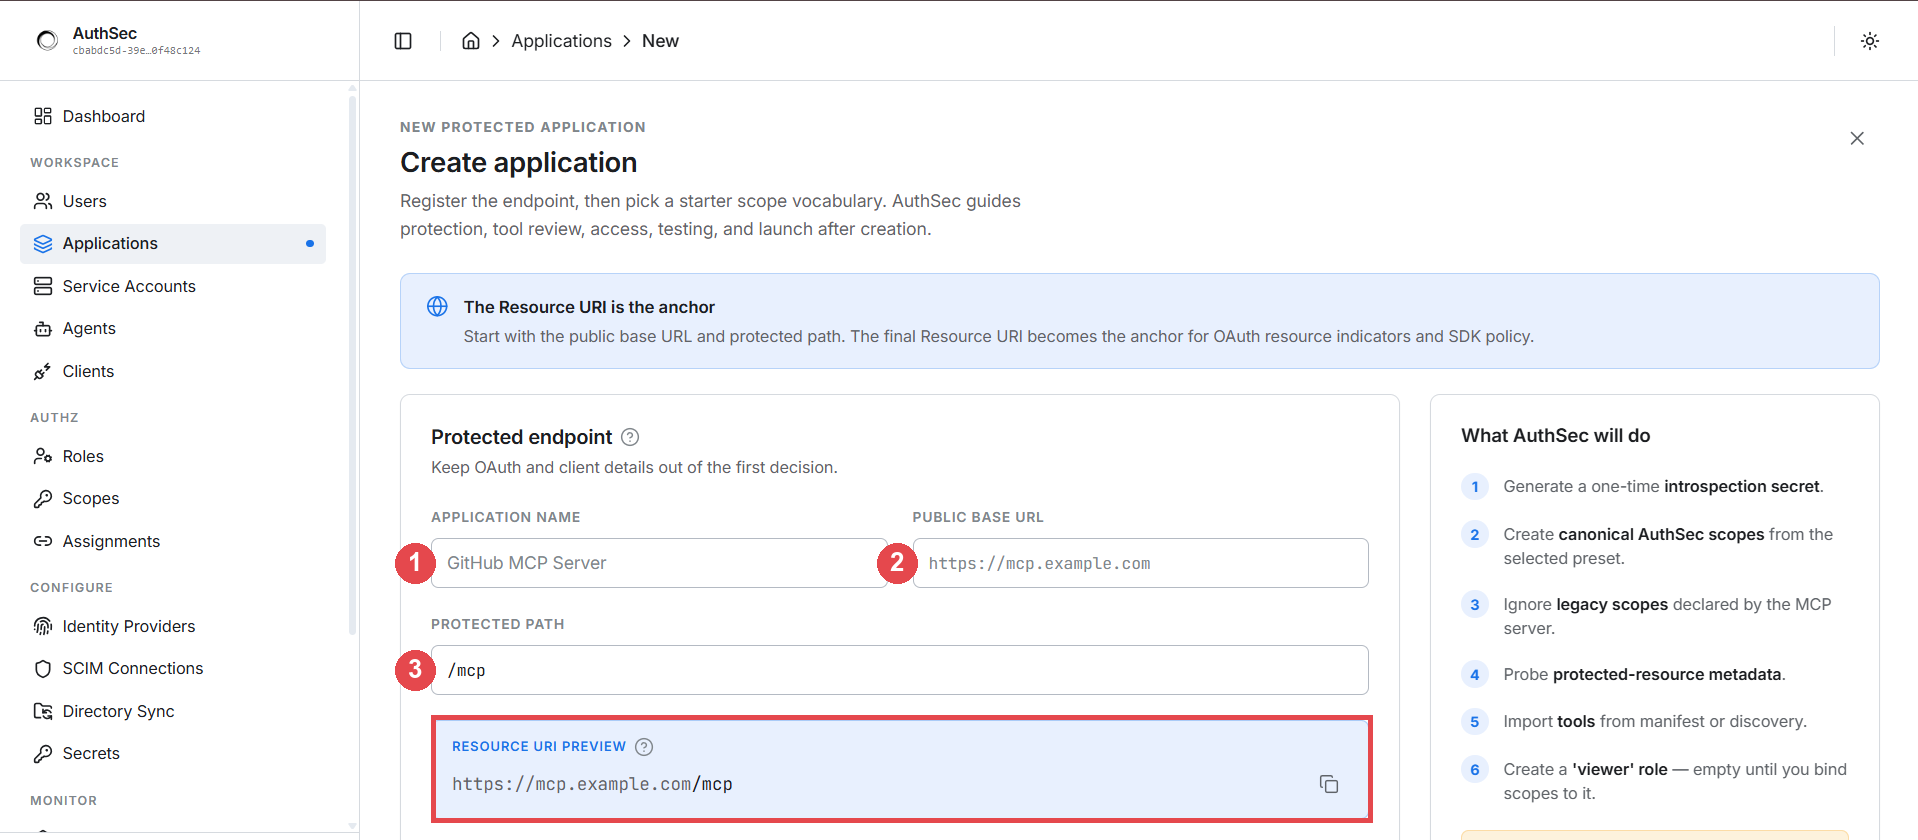
Task: Click the Agents robot icon
Action: 43,329
